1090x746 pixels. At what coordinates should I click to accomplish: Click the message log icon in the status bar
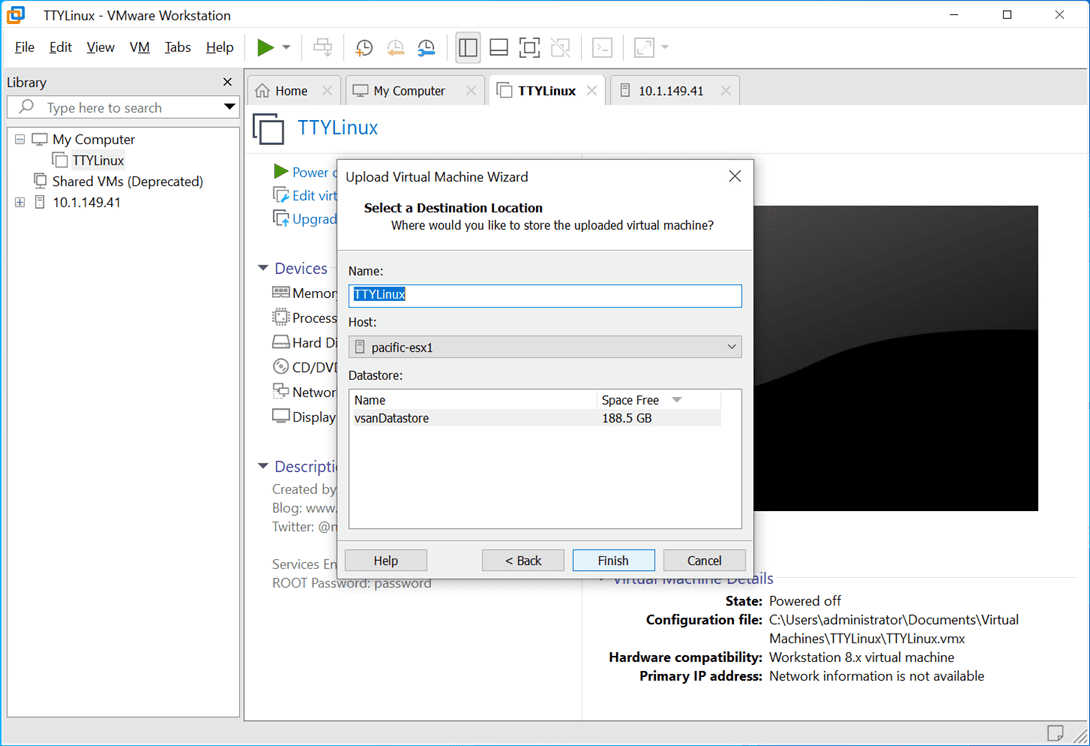(1055, 733)
